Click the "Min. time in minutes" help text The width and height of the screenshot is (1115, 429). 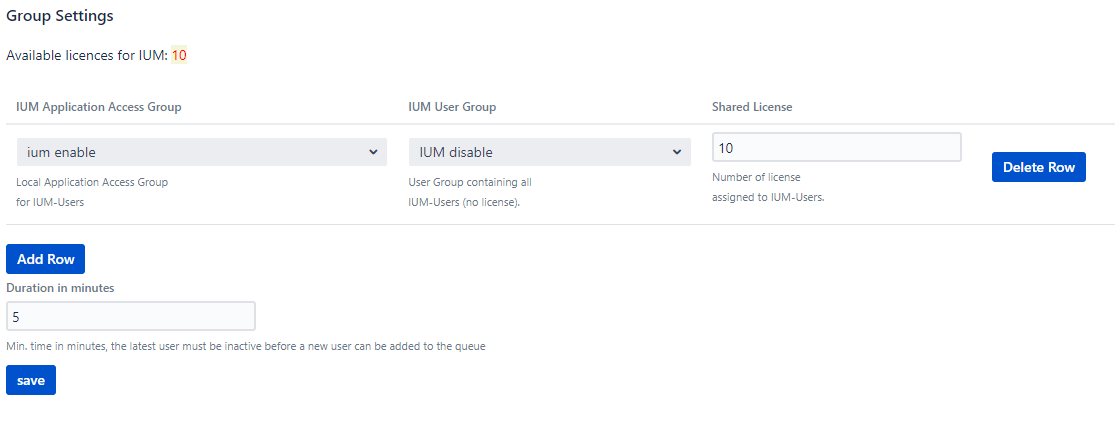tap(246, 346)
